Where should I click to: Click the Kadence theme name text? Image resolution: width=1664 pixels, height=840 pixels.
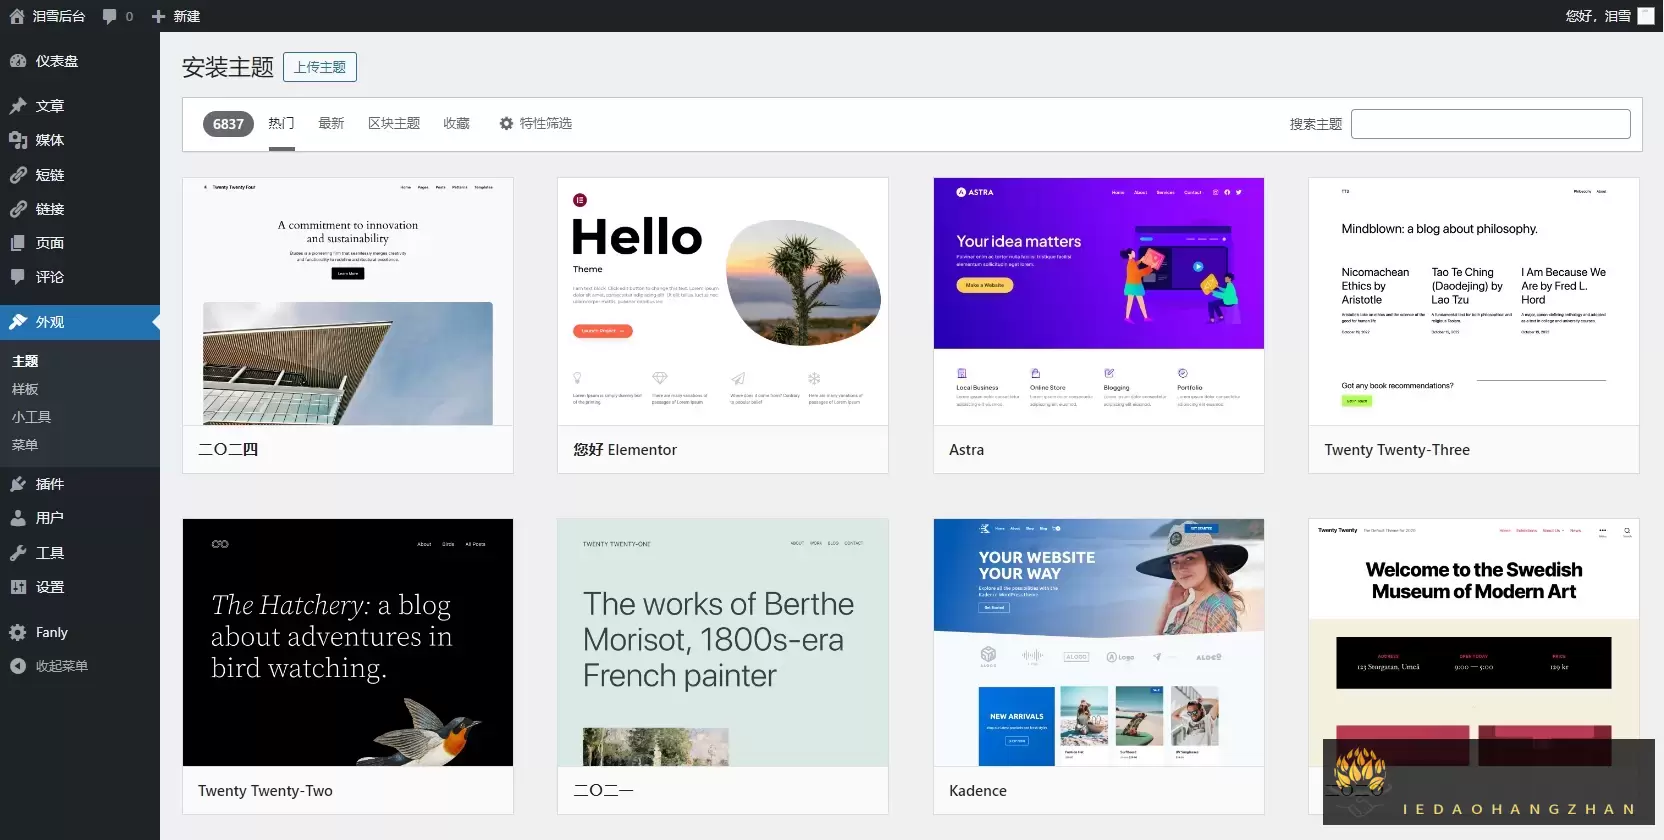(x=978, y=791)
